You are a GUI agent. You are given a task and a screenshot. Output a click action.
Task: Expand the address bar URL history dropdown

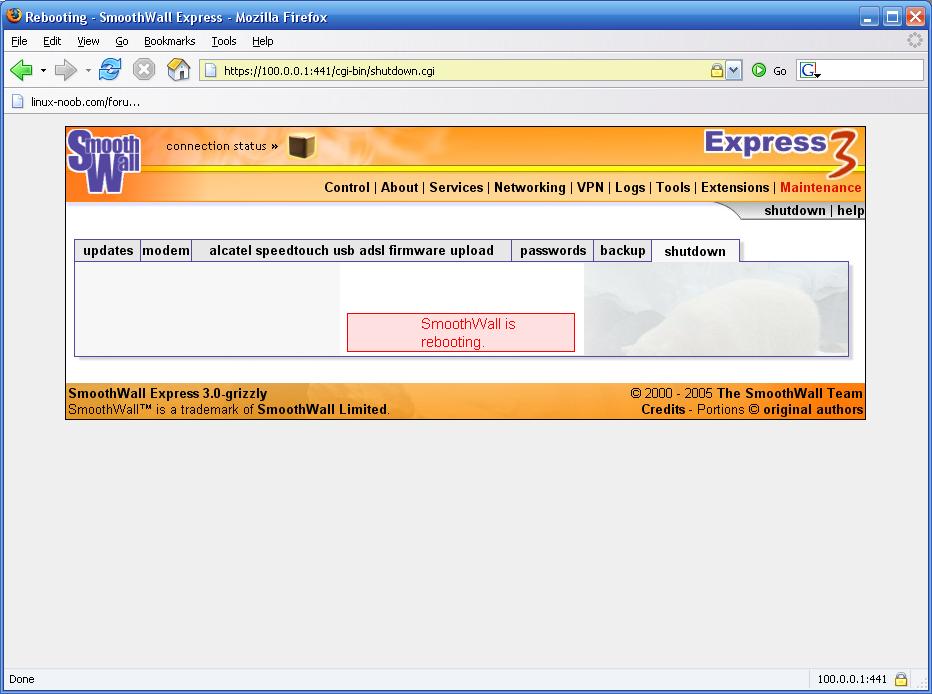733,71
